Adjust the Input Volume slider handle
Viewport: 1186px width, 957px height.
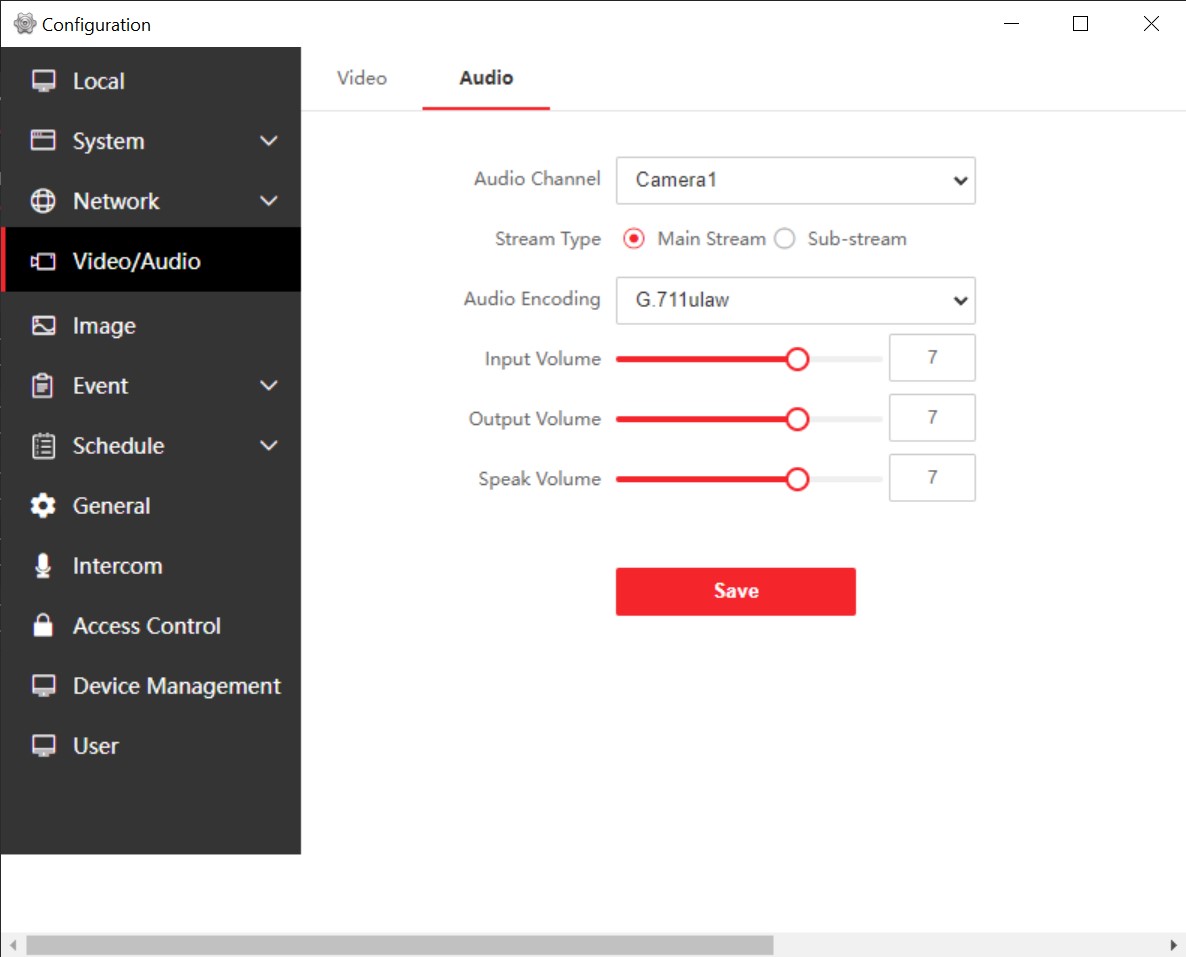click(x=797, y=358)
